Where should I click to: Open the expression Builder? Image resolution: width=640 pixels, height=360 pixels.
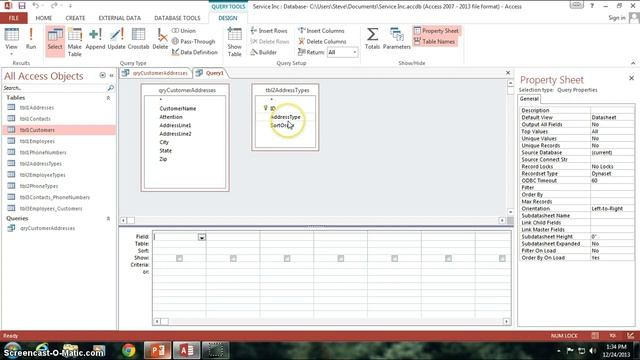[263, 52]
